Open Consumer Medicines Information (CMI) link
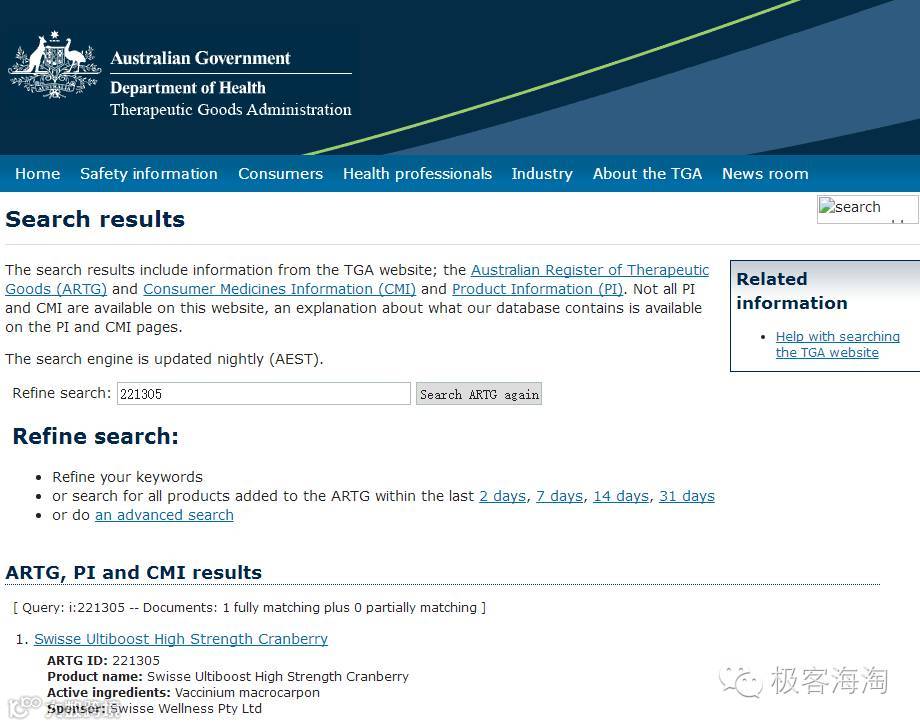This screenshot has height=726, width=920. click(x=279, y=289)
